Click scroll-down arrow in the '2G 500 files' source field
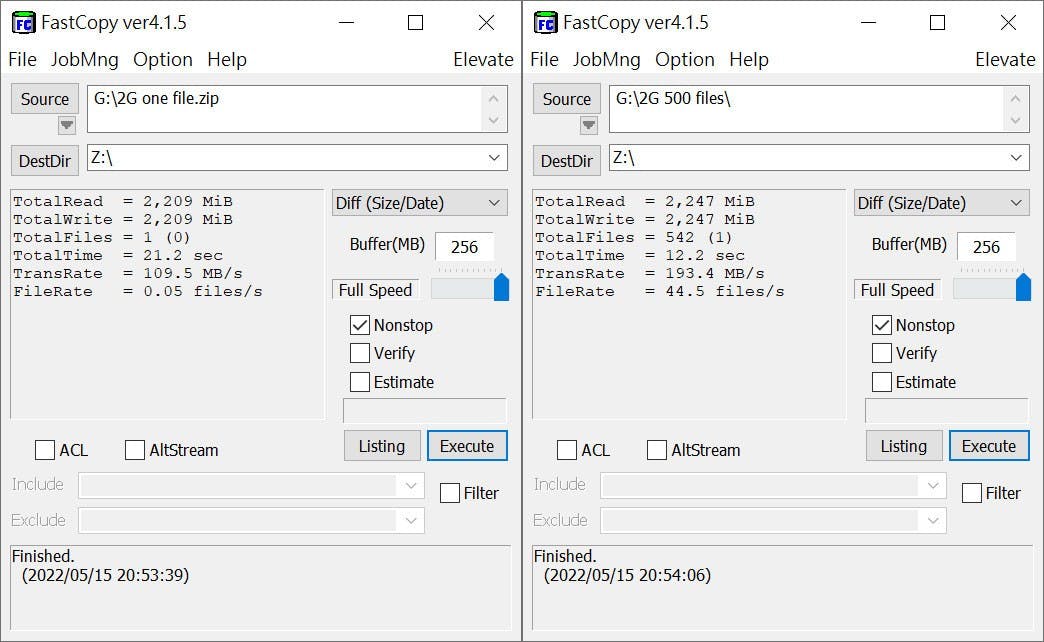The image size is (1044, 642). tap(1015, 120)
